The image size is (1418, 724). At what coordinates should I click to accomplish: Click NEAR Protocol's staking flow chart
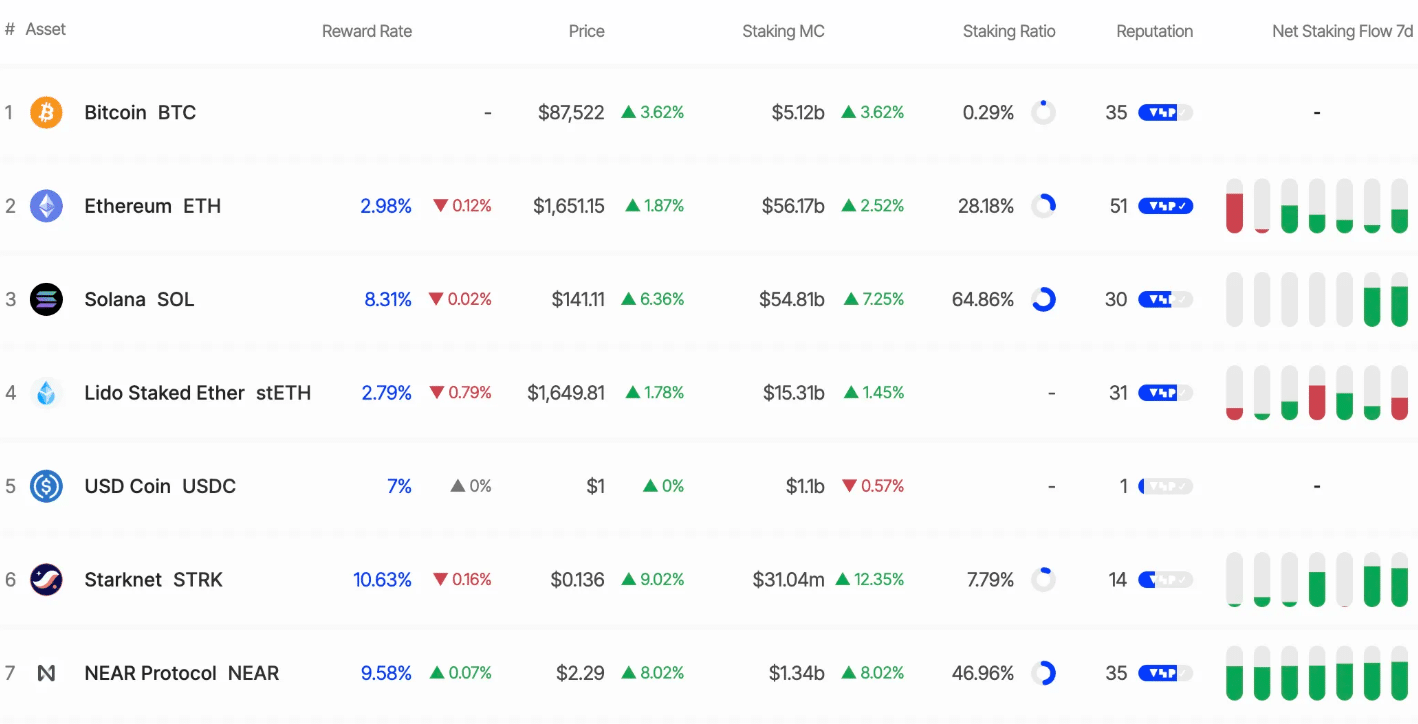click(1317, 673)
